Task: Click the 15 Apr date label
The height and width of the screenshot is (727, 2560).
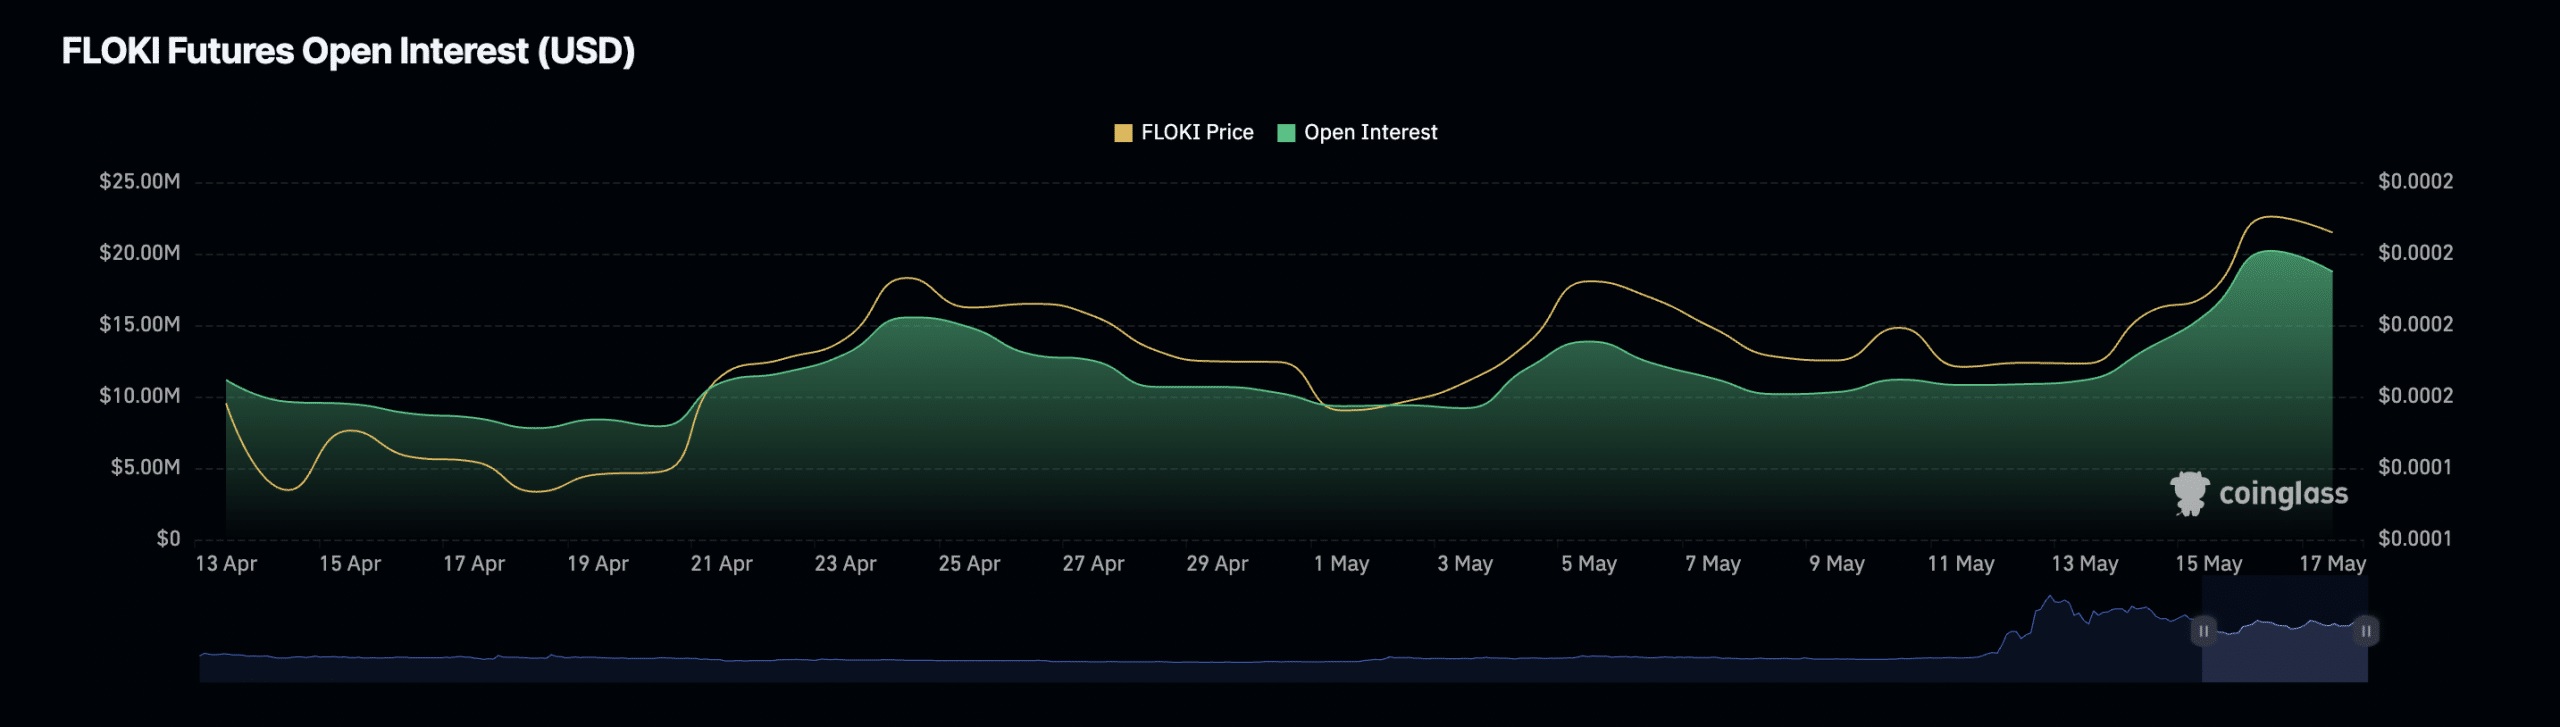Action: [x=350, y=564]
